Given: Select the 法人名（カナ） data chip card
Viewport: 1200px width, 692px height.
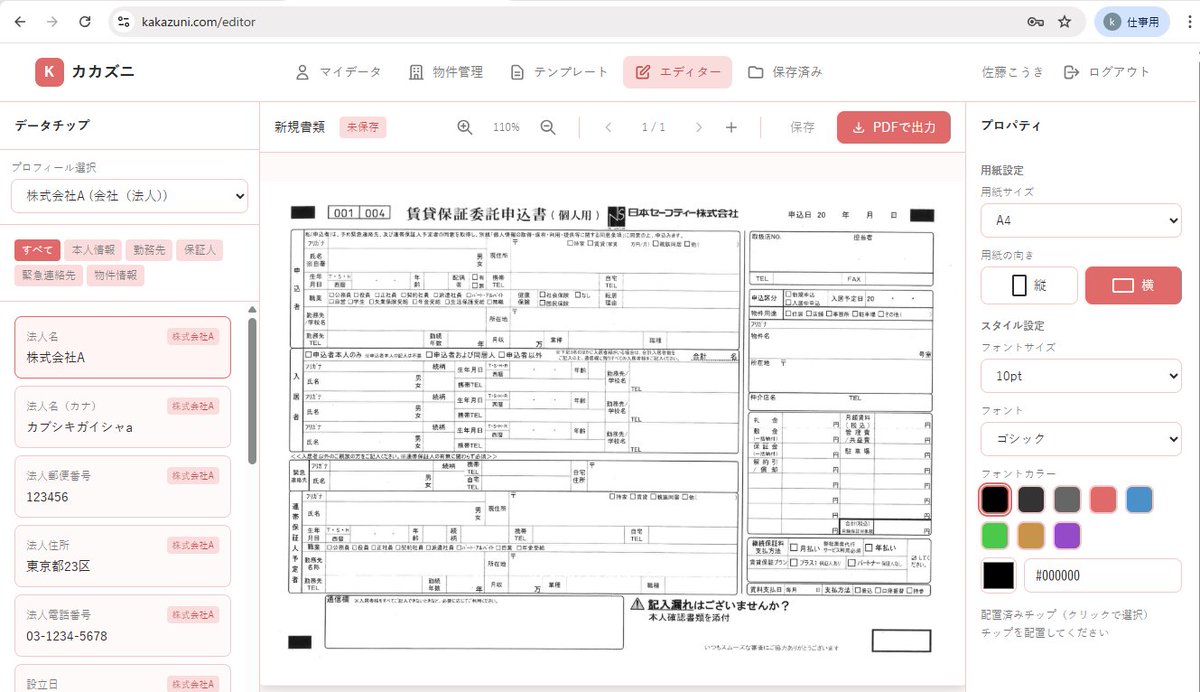Looking at the screenshot, I should [x=122, y=417].
